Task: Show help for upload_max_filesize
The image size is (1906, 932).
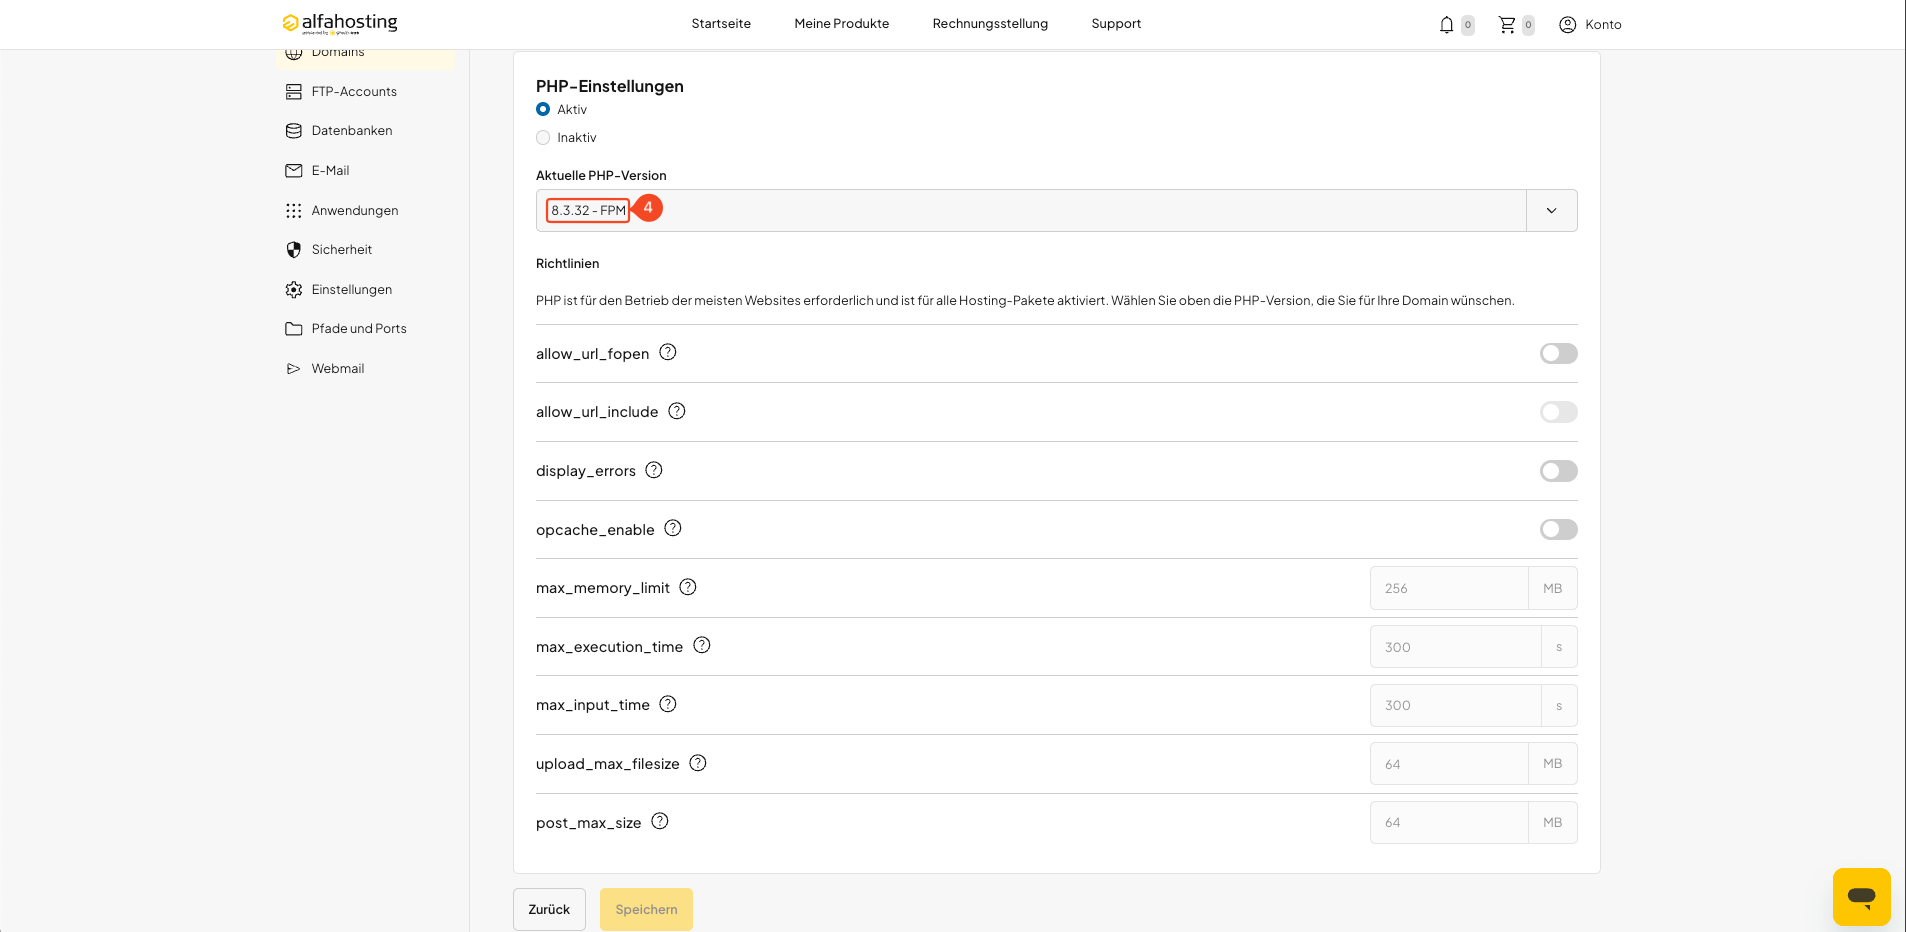Action: pos(698,763)
